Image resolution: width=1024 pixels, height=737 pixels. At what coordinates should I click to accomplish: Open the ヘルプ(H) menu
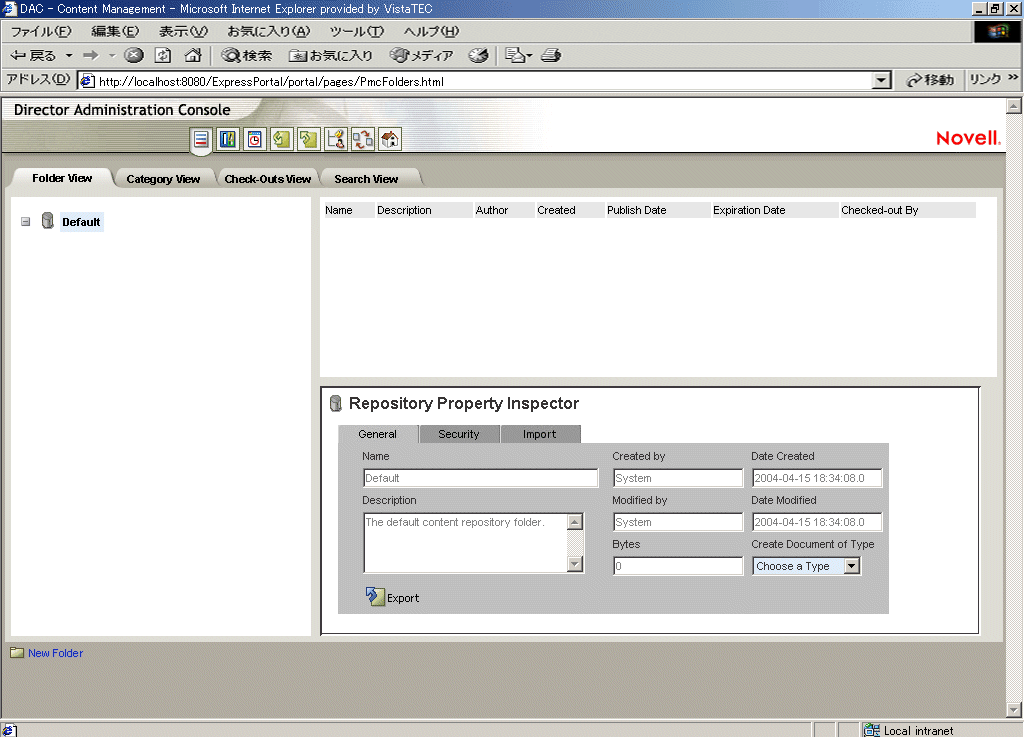pyautogui.click(x=431, y=31)
